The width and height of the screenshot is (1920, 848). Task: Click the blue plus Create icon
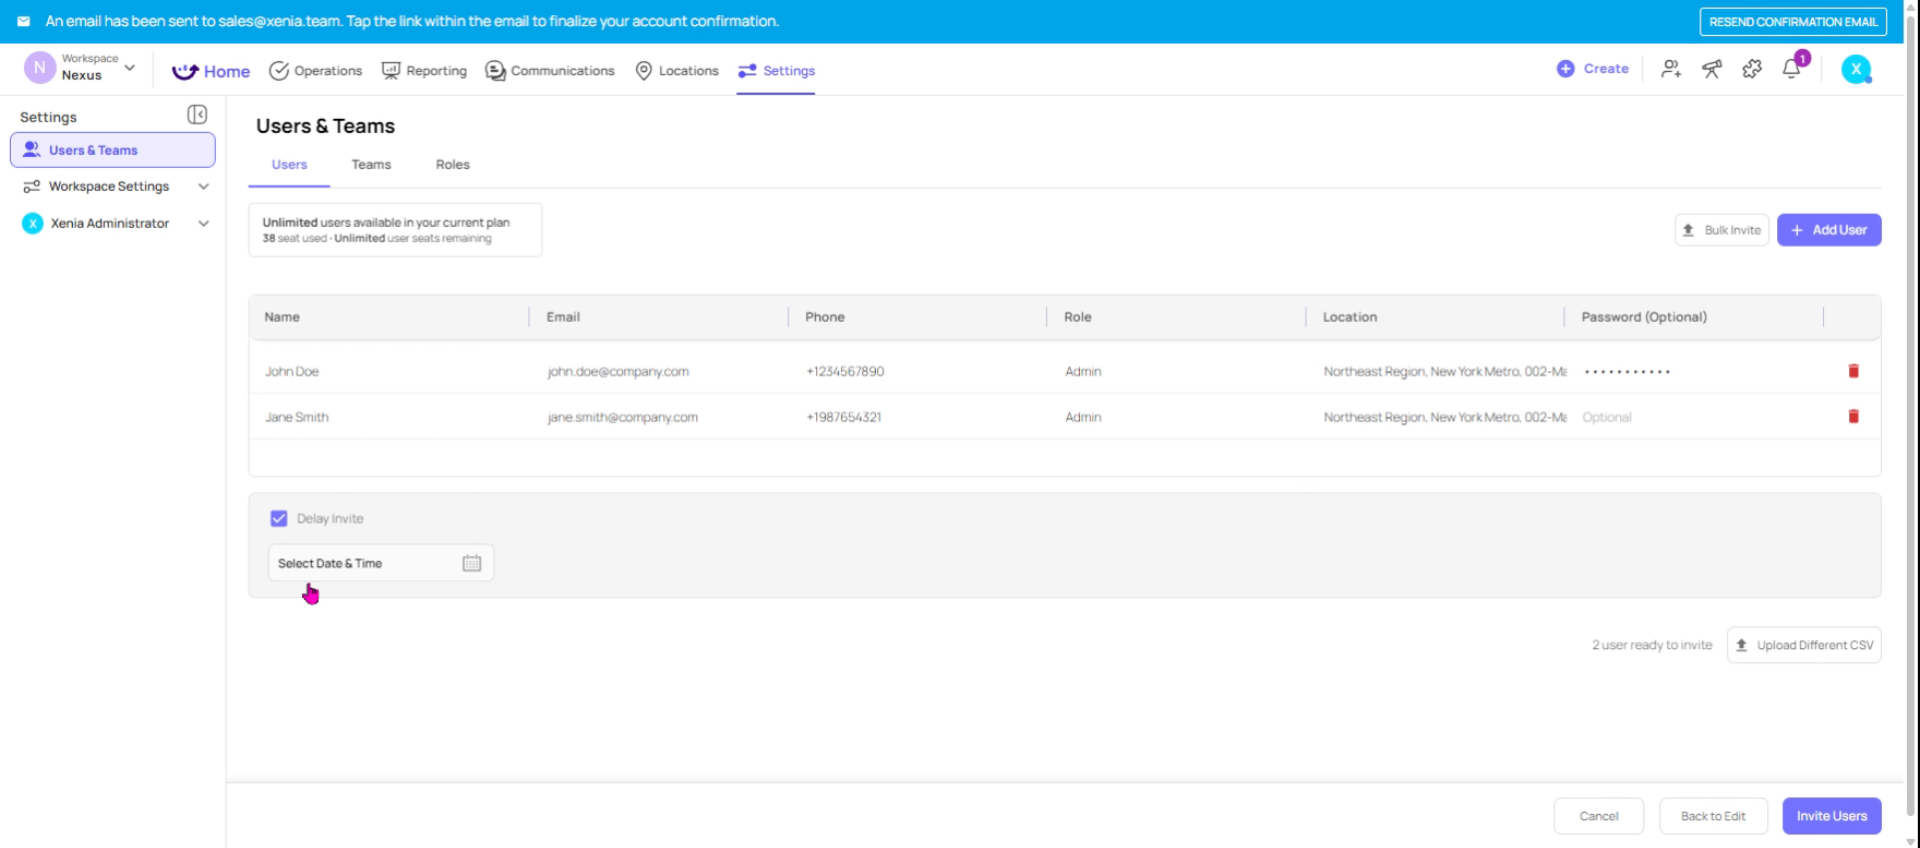click(x=1566, y=69)
